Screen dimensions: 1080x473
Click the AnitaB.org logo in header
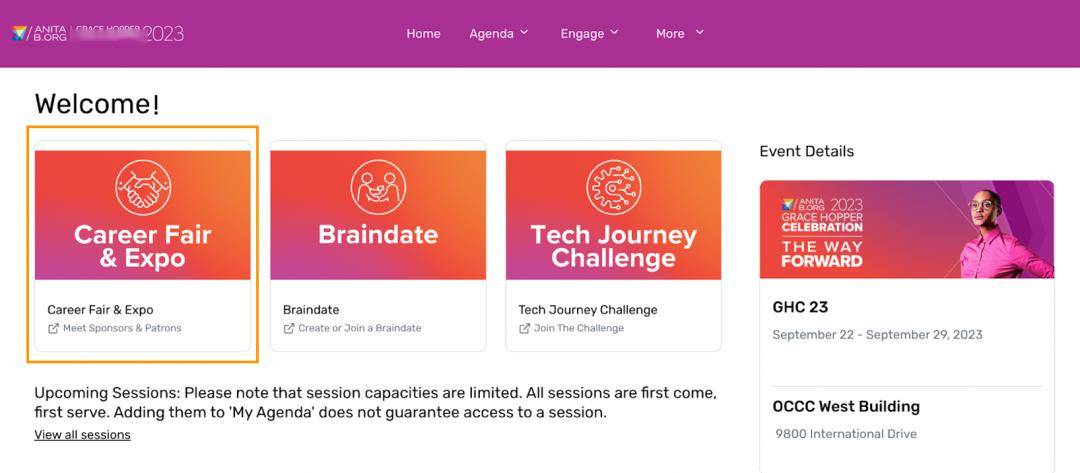click(x=39, y=33)
